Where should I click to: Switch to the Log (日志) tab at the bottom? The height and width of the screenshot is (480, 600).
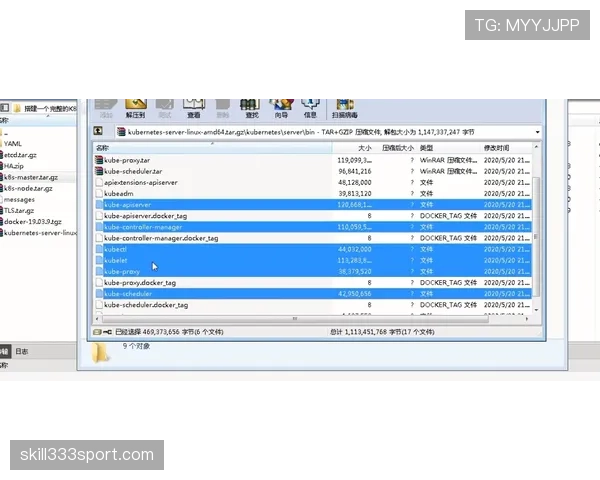pyautogui.click(x=21, y=351)
